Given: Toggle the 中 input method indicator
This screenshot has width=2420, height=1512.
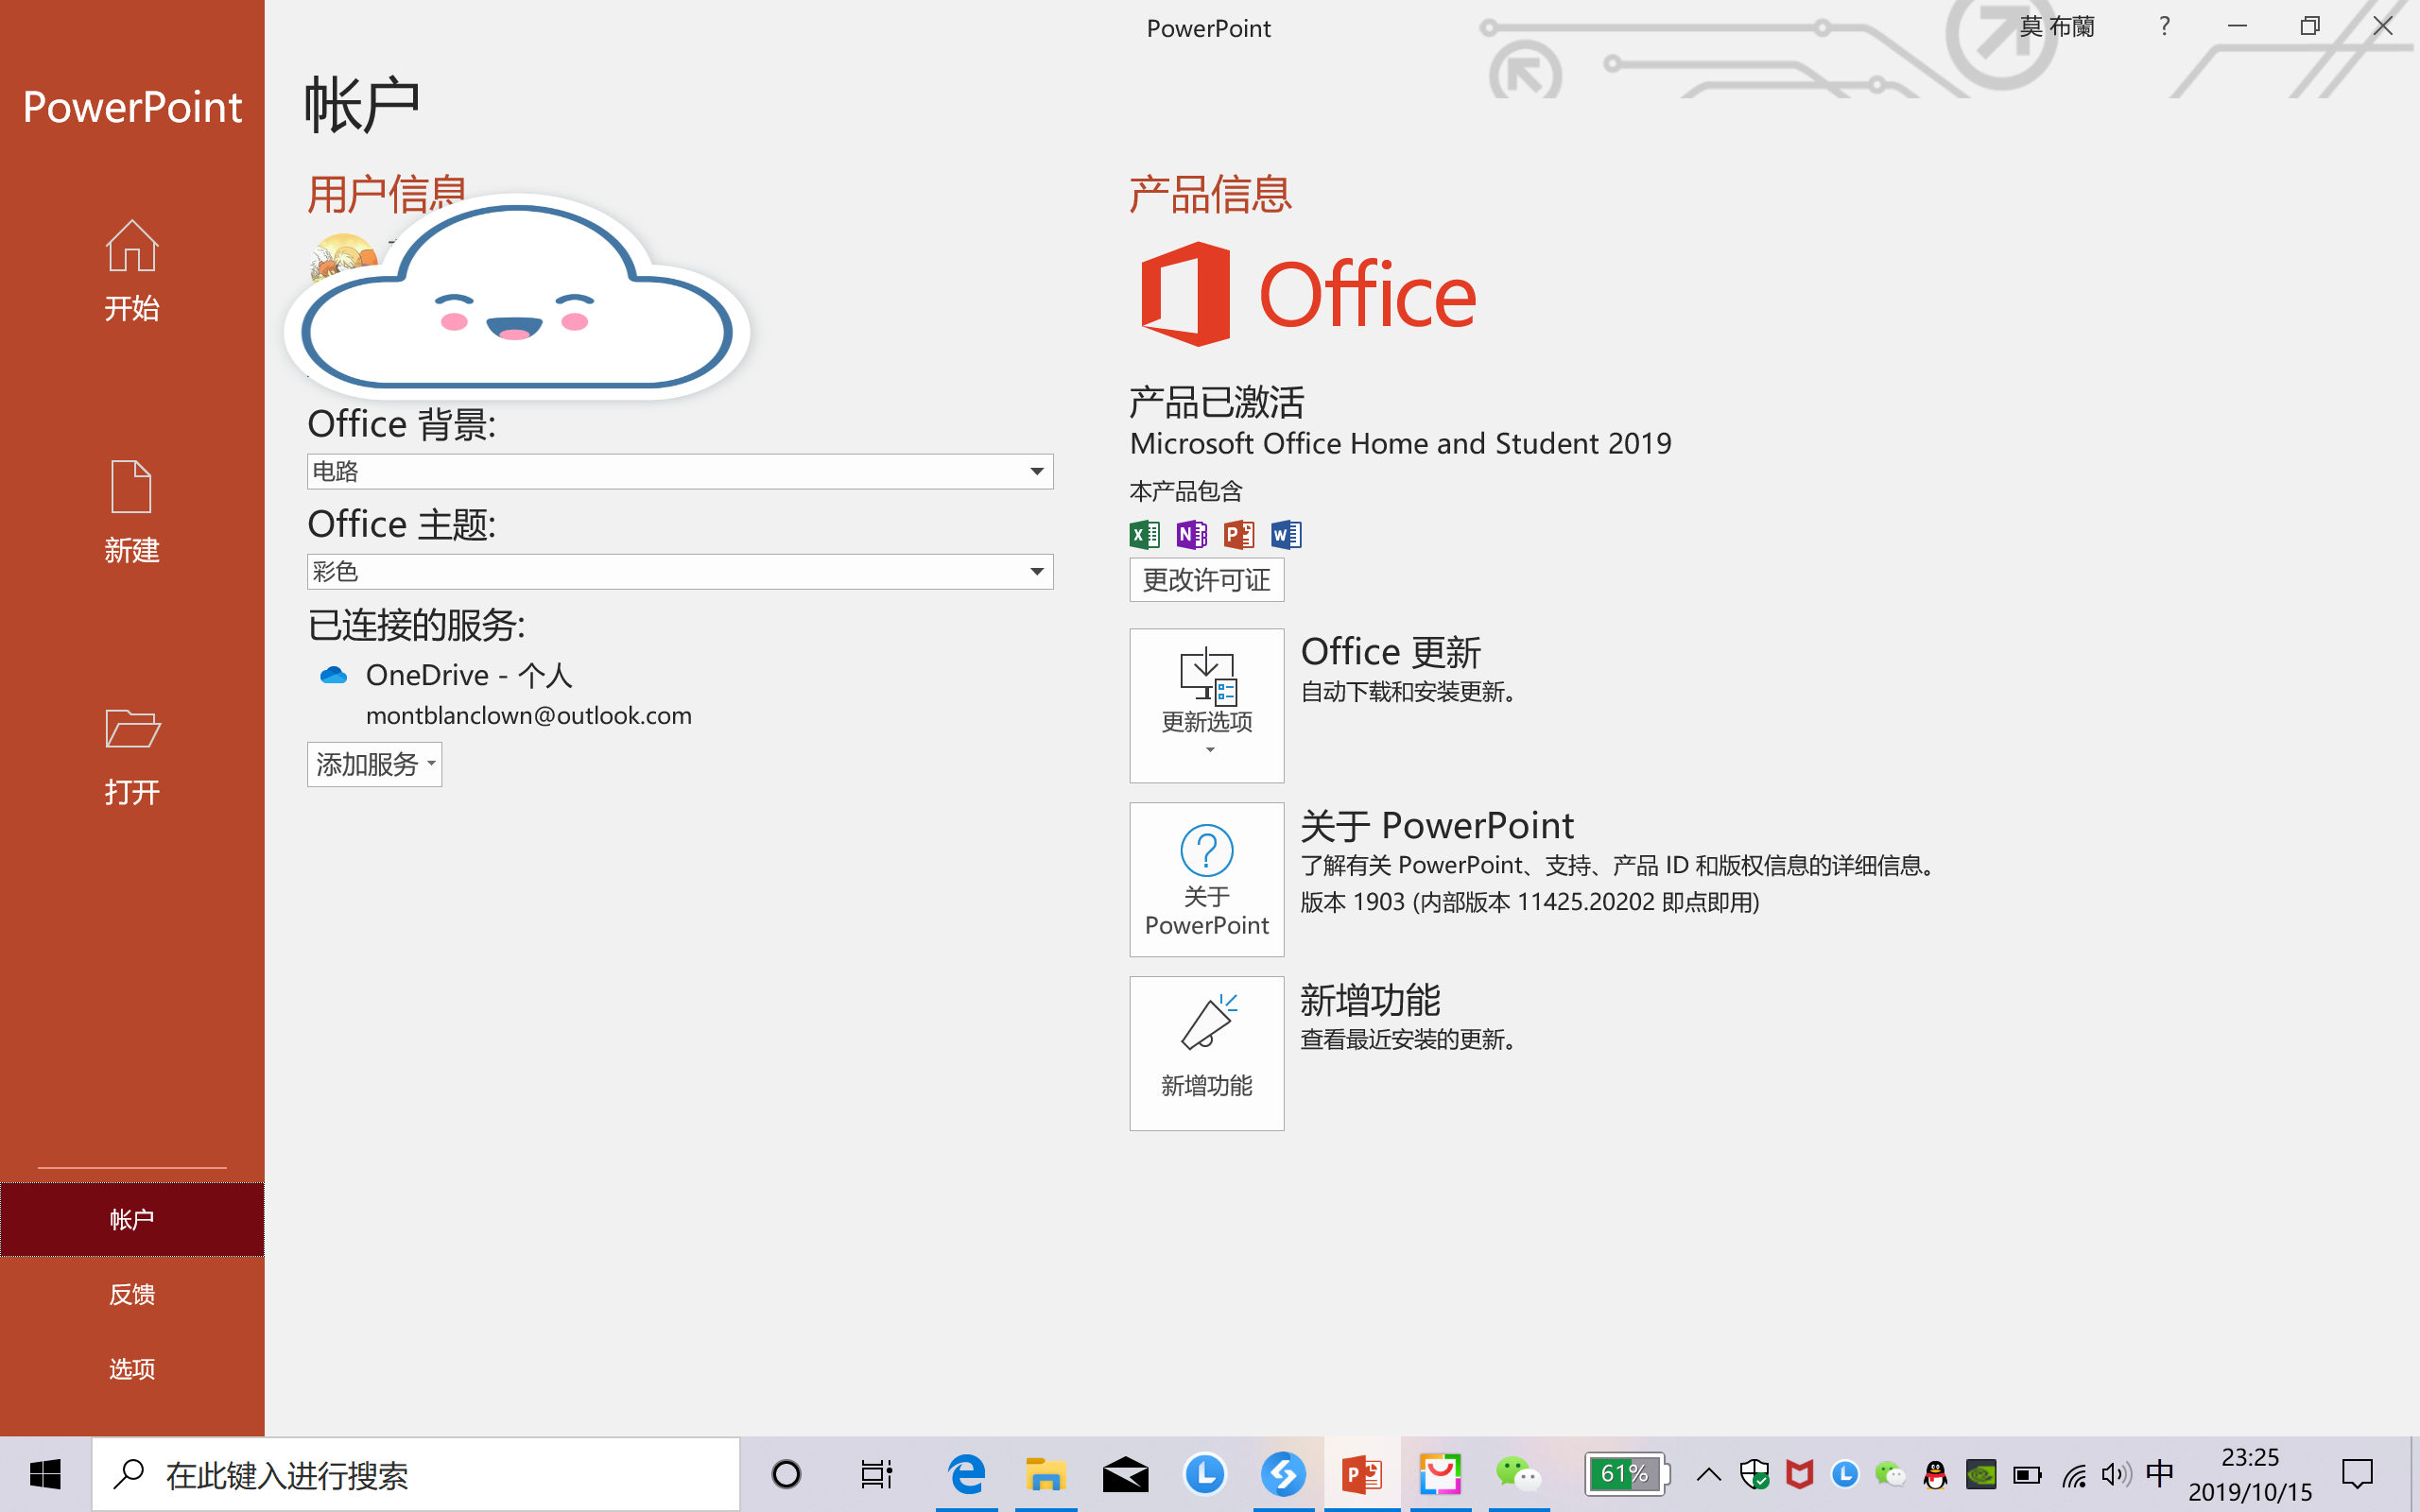Looking at the screenshot, I should click(x=2159, y=1474).
